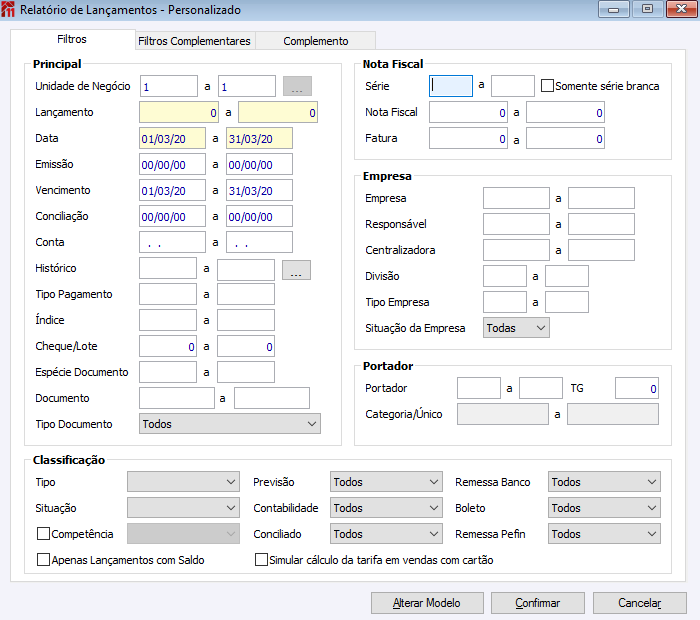Viewport: 700px width, 620px height.
Task: Click the first Divisão field
Action: pyautogui.click(x=505, y=276)
